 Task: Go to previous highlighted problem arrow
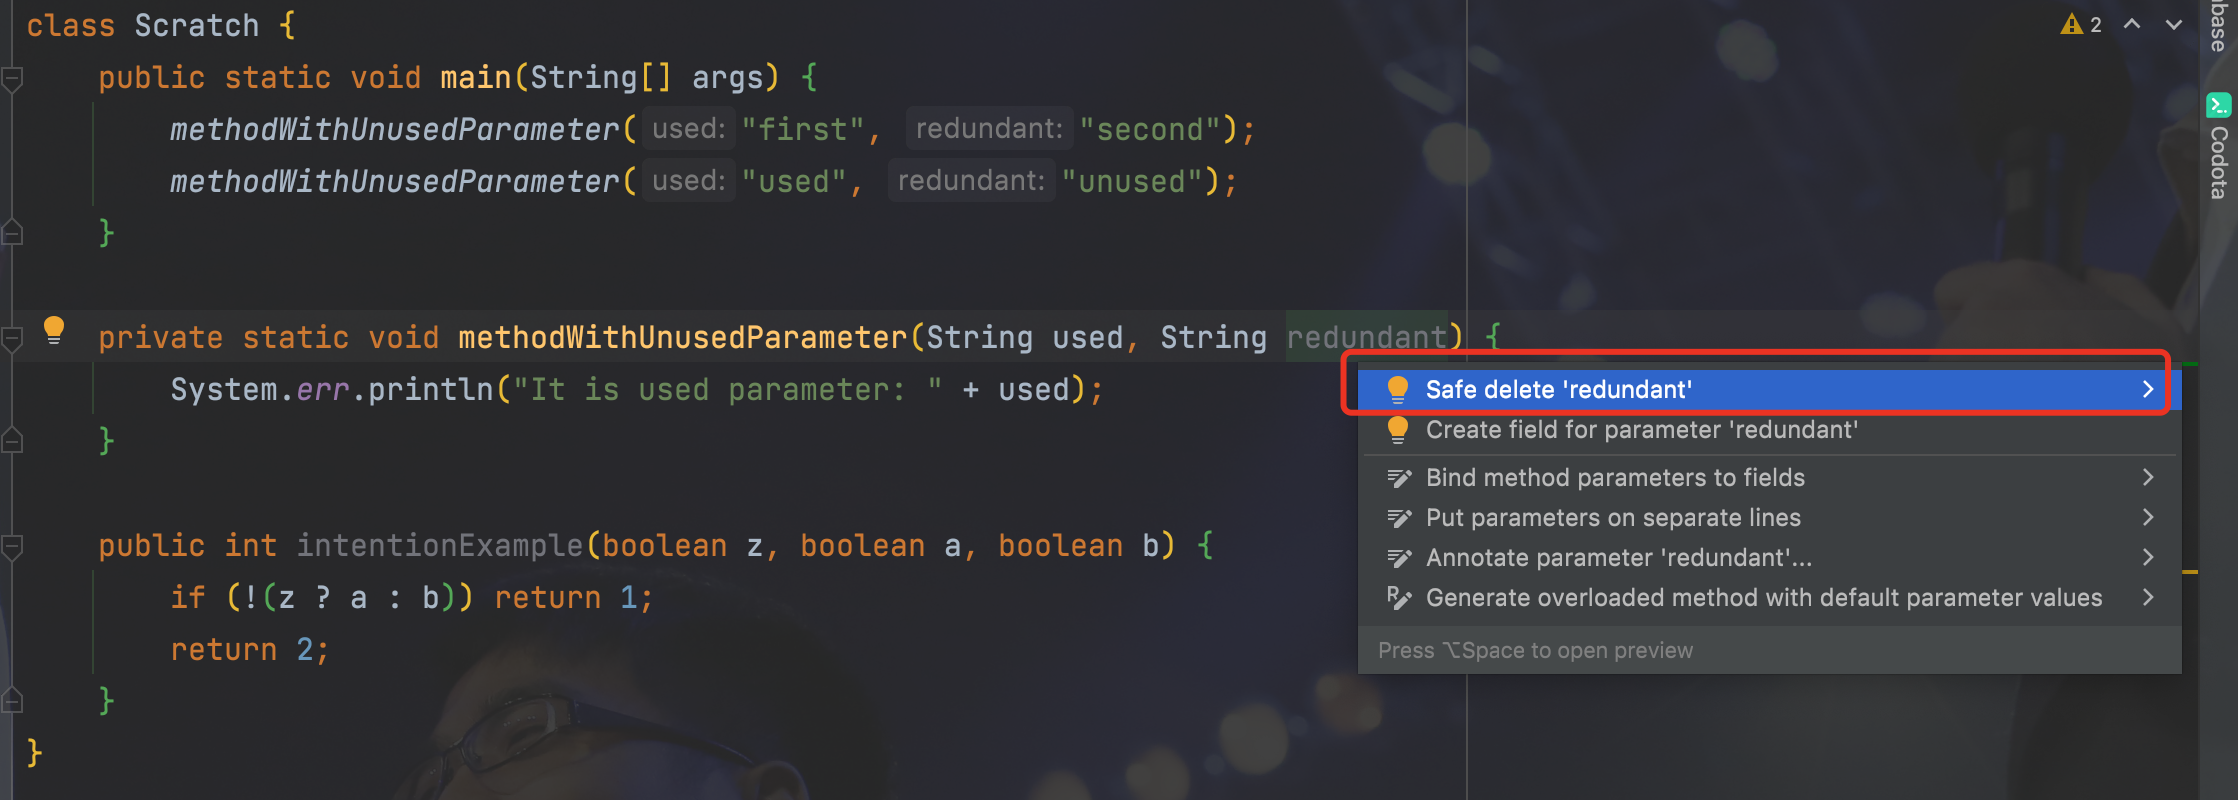point(2132,24)
